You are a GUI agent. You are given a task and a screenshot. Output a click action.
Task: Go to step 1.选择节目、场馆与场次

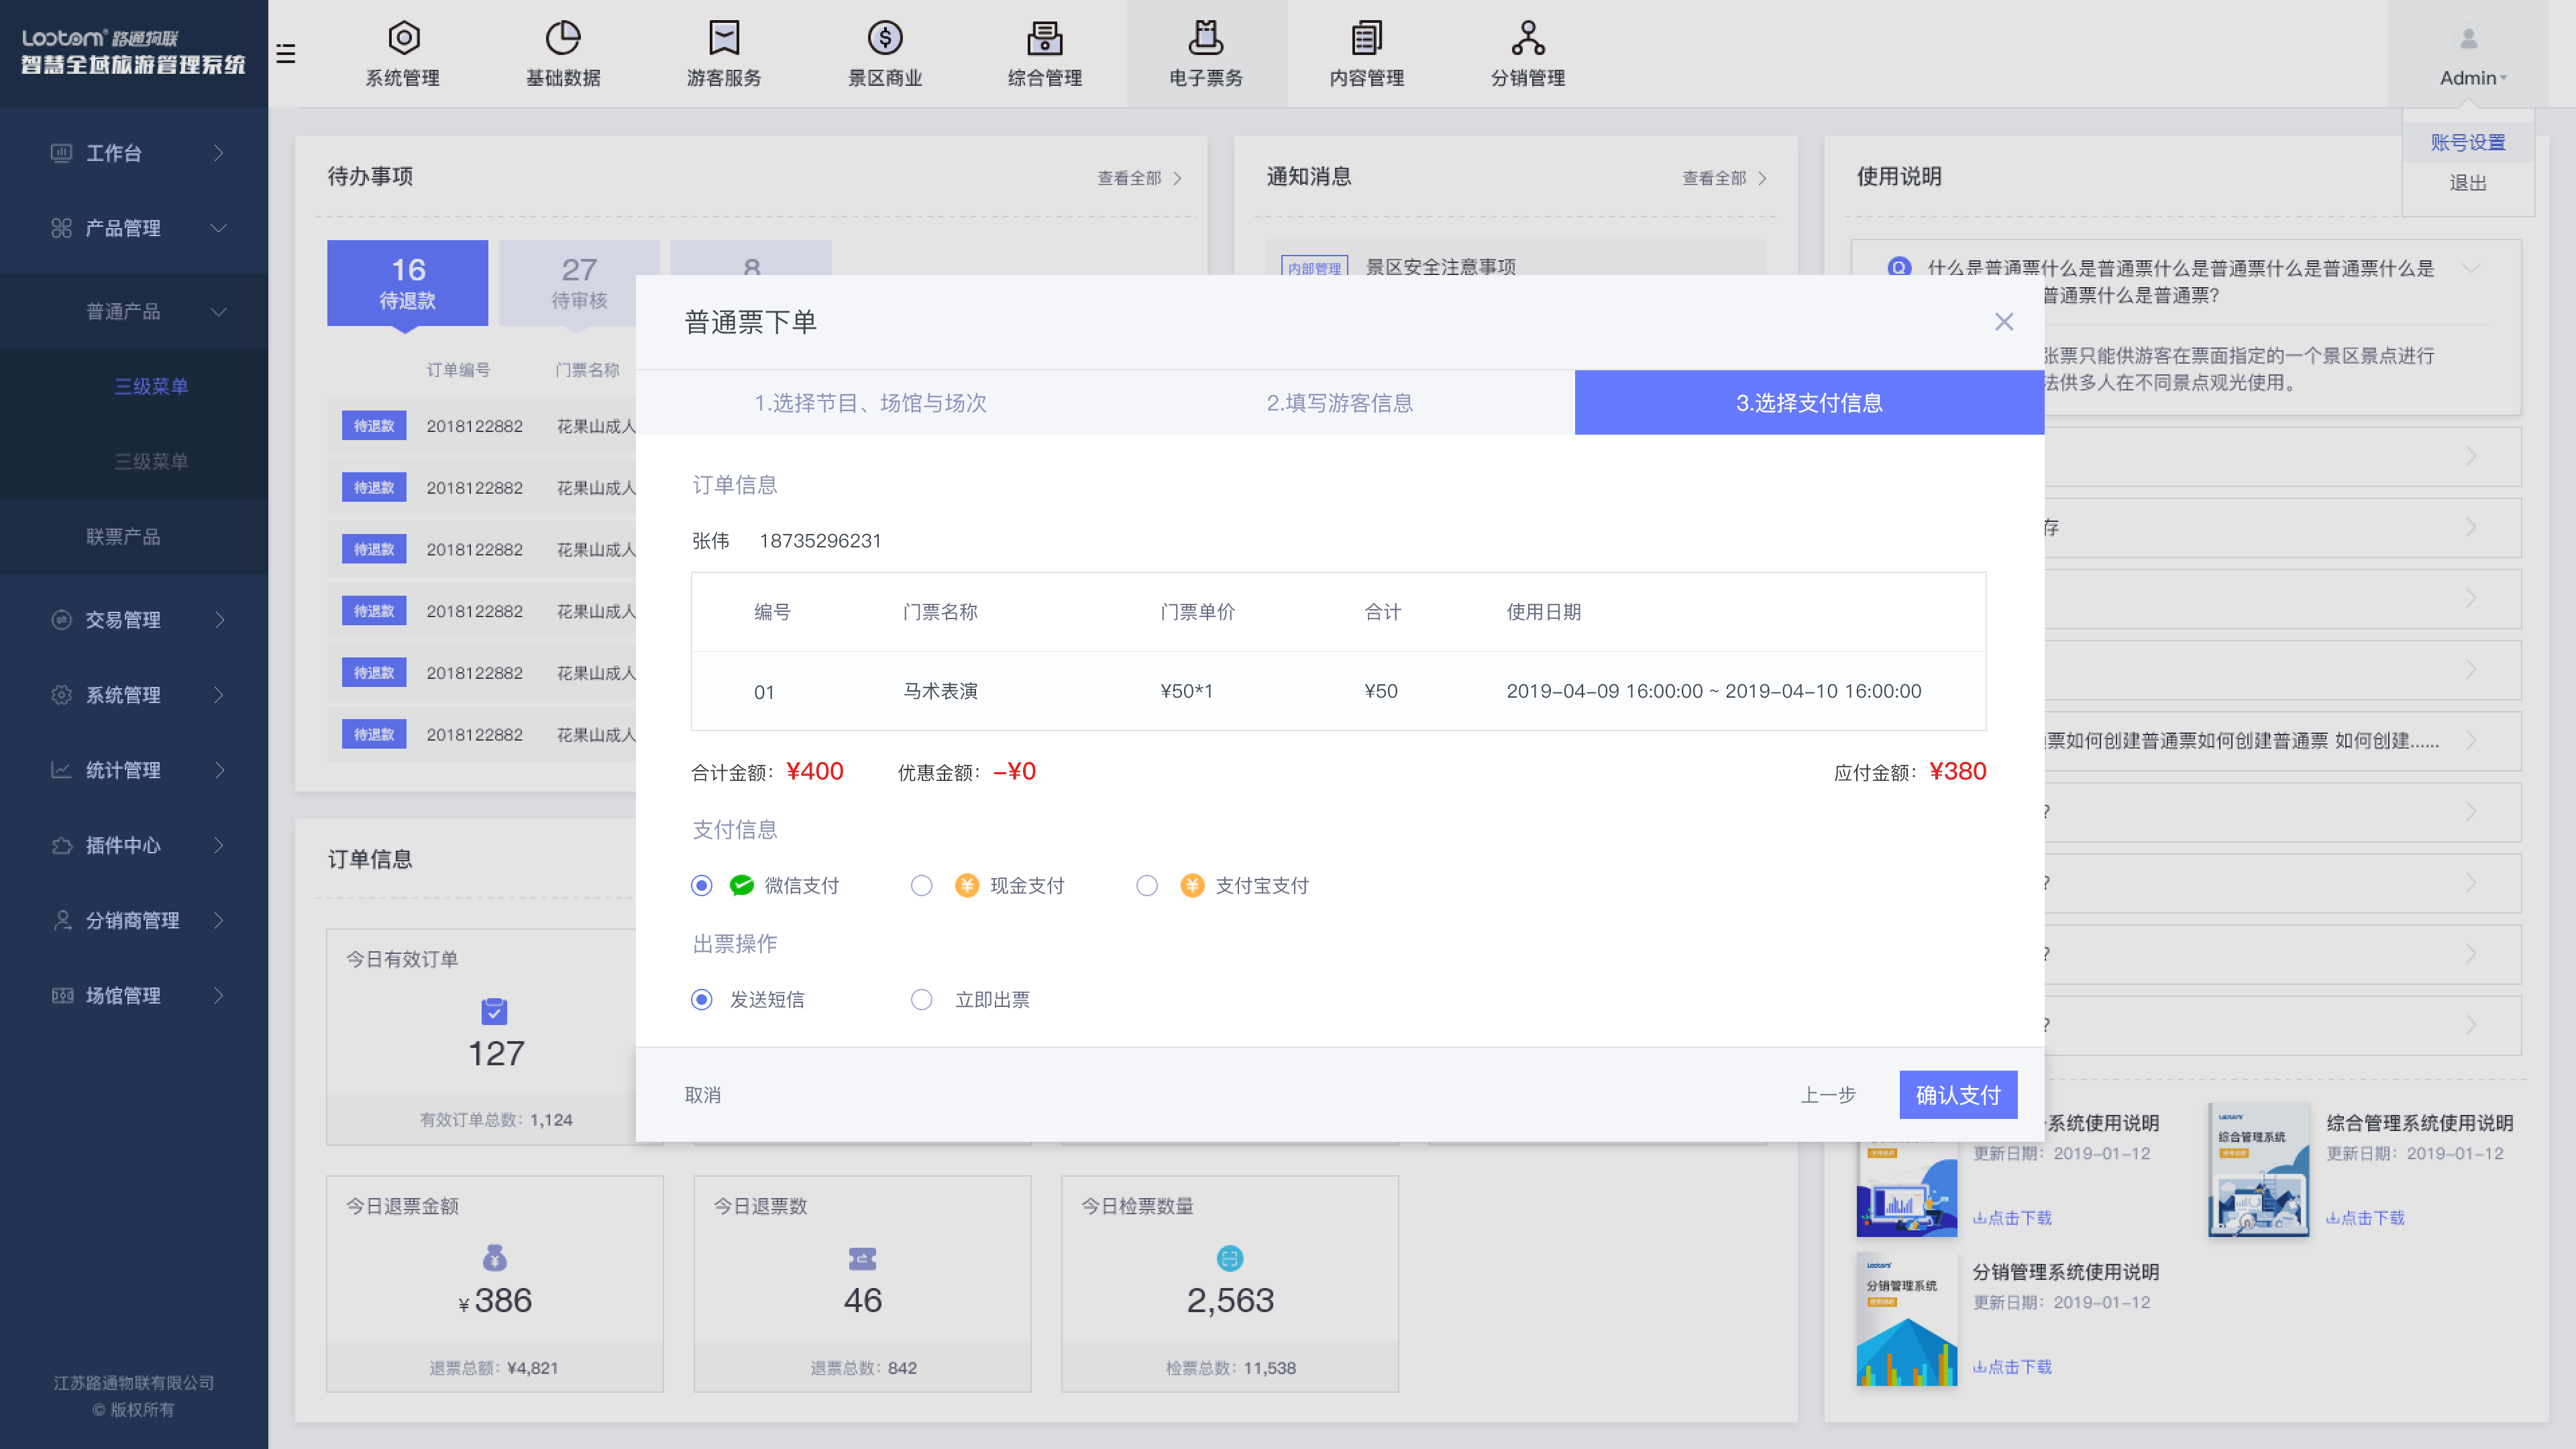coord(870,403)
